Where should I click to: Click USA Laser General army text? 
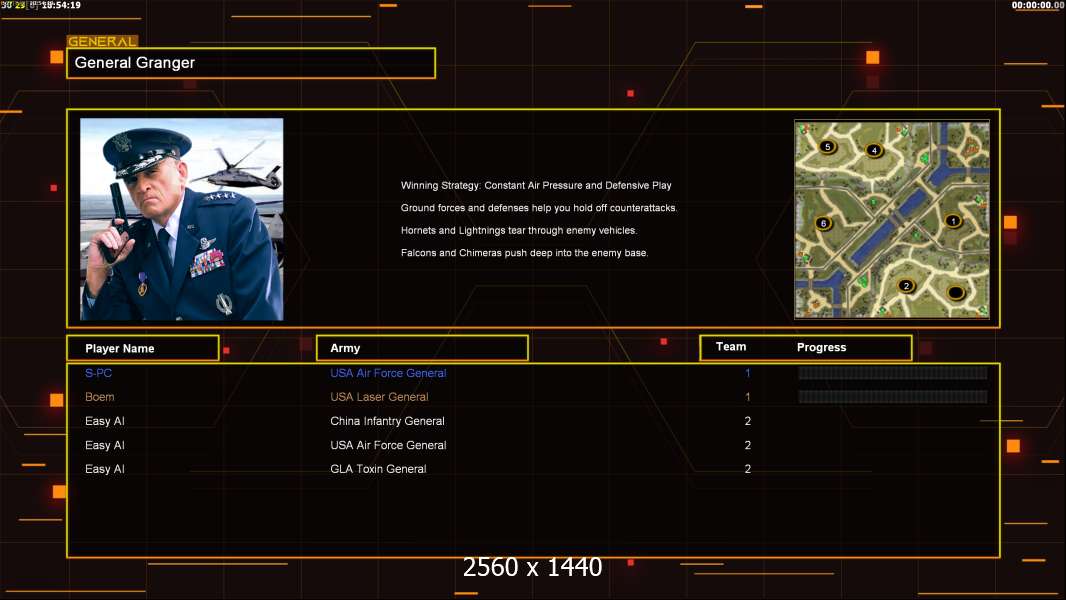pyautogui.click(x=379, y=397)
